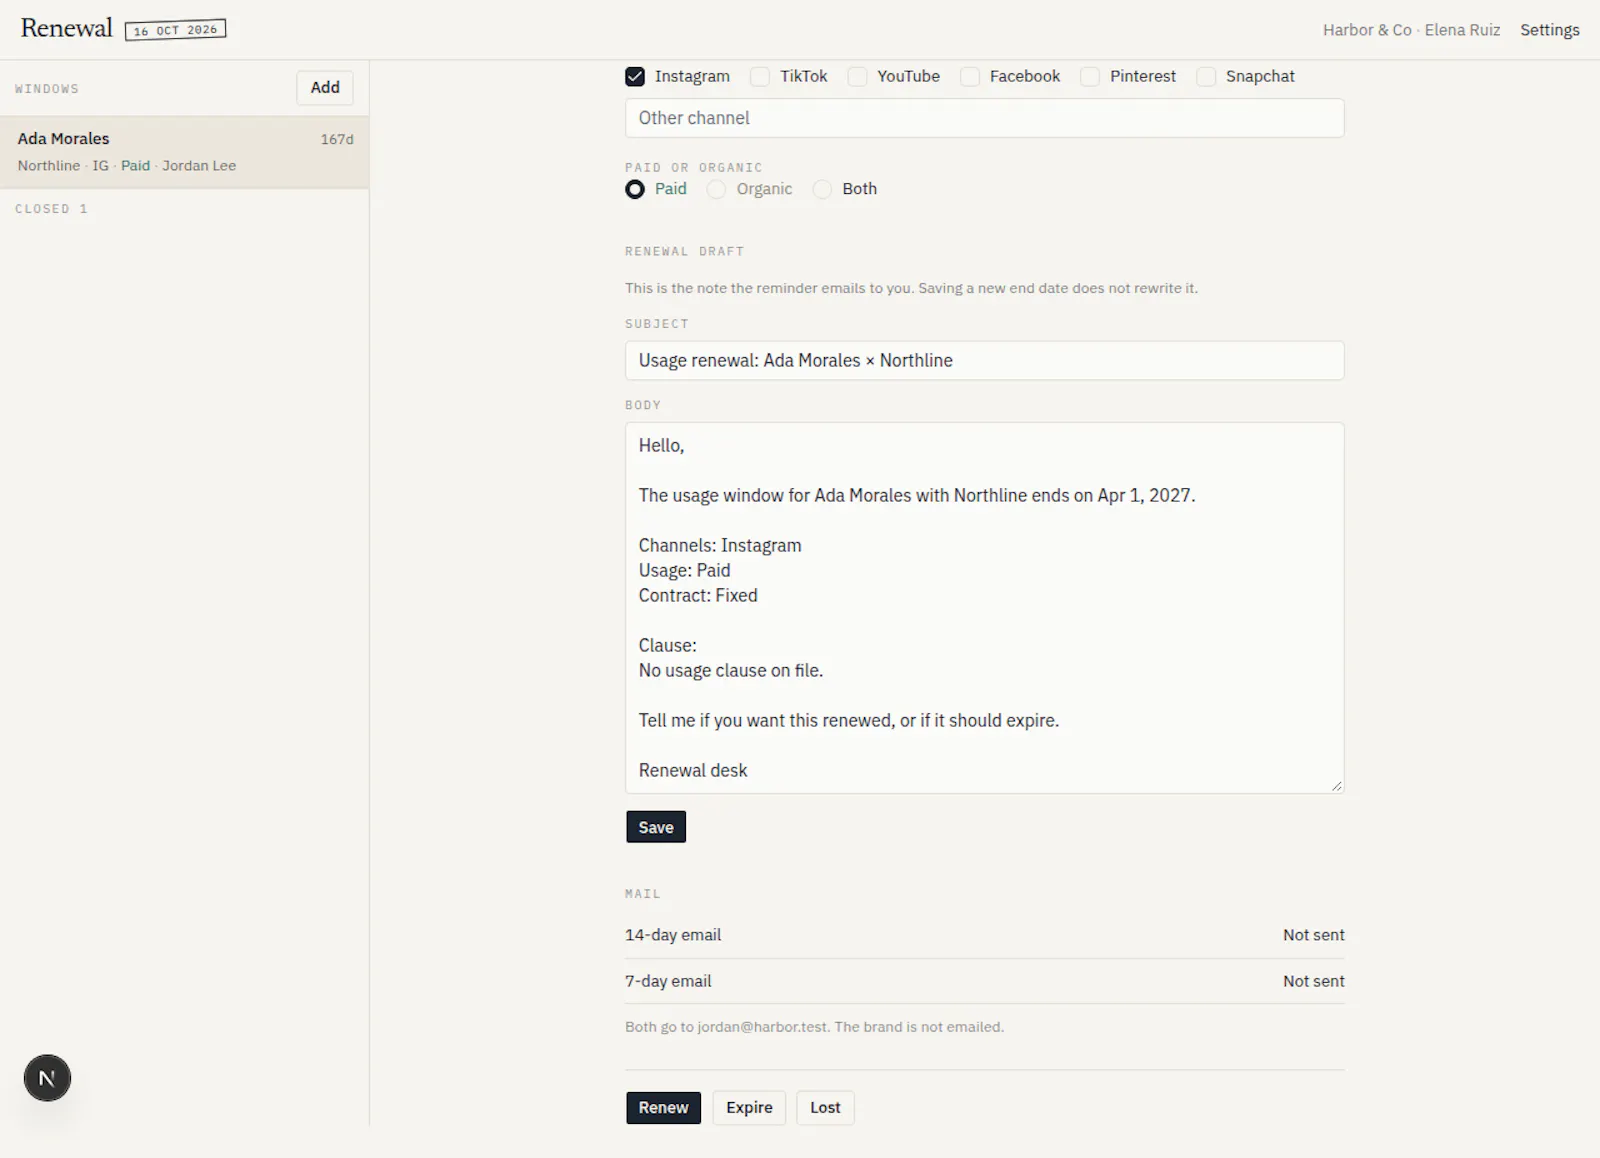1600x1158 pixels.
Task: Select the Pinterest checkbox
Action: pyautogui.click(x=1090, y=76)
